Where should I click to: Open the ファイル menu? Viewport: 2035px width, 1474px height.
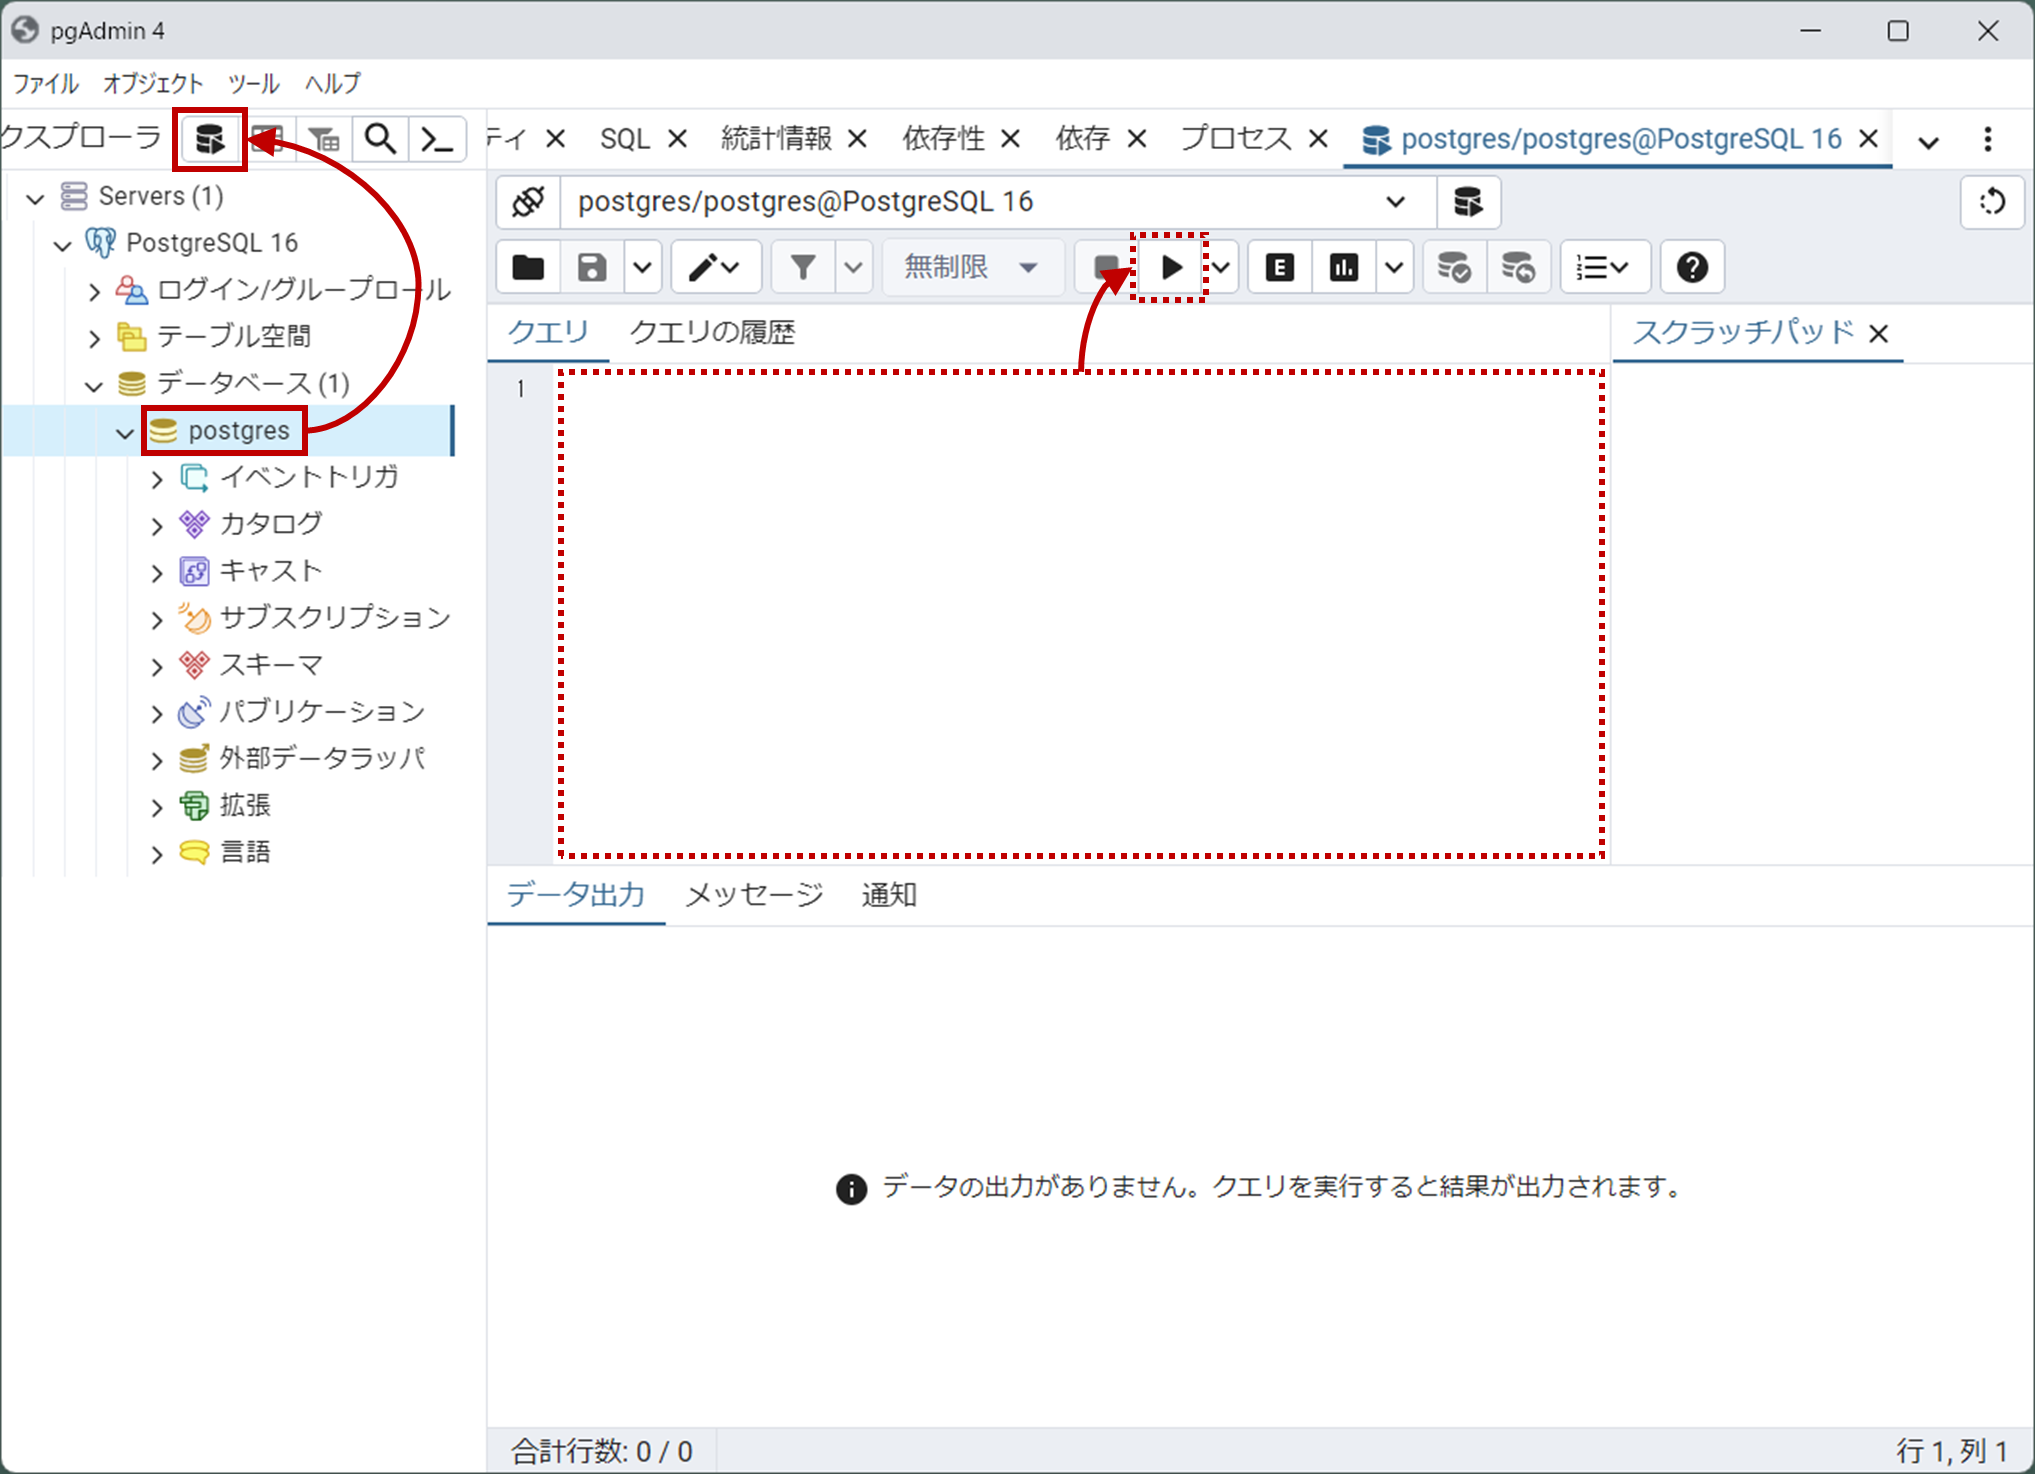click(46, 84)
